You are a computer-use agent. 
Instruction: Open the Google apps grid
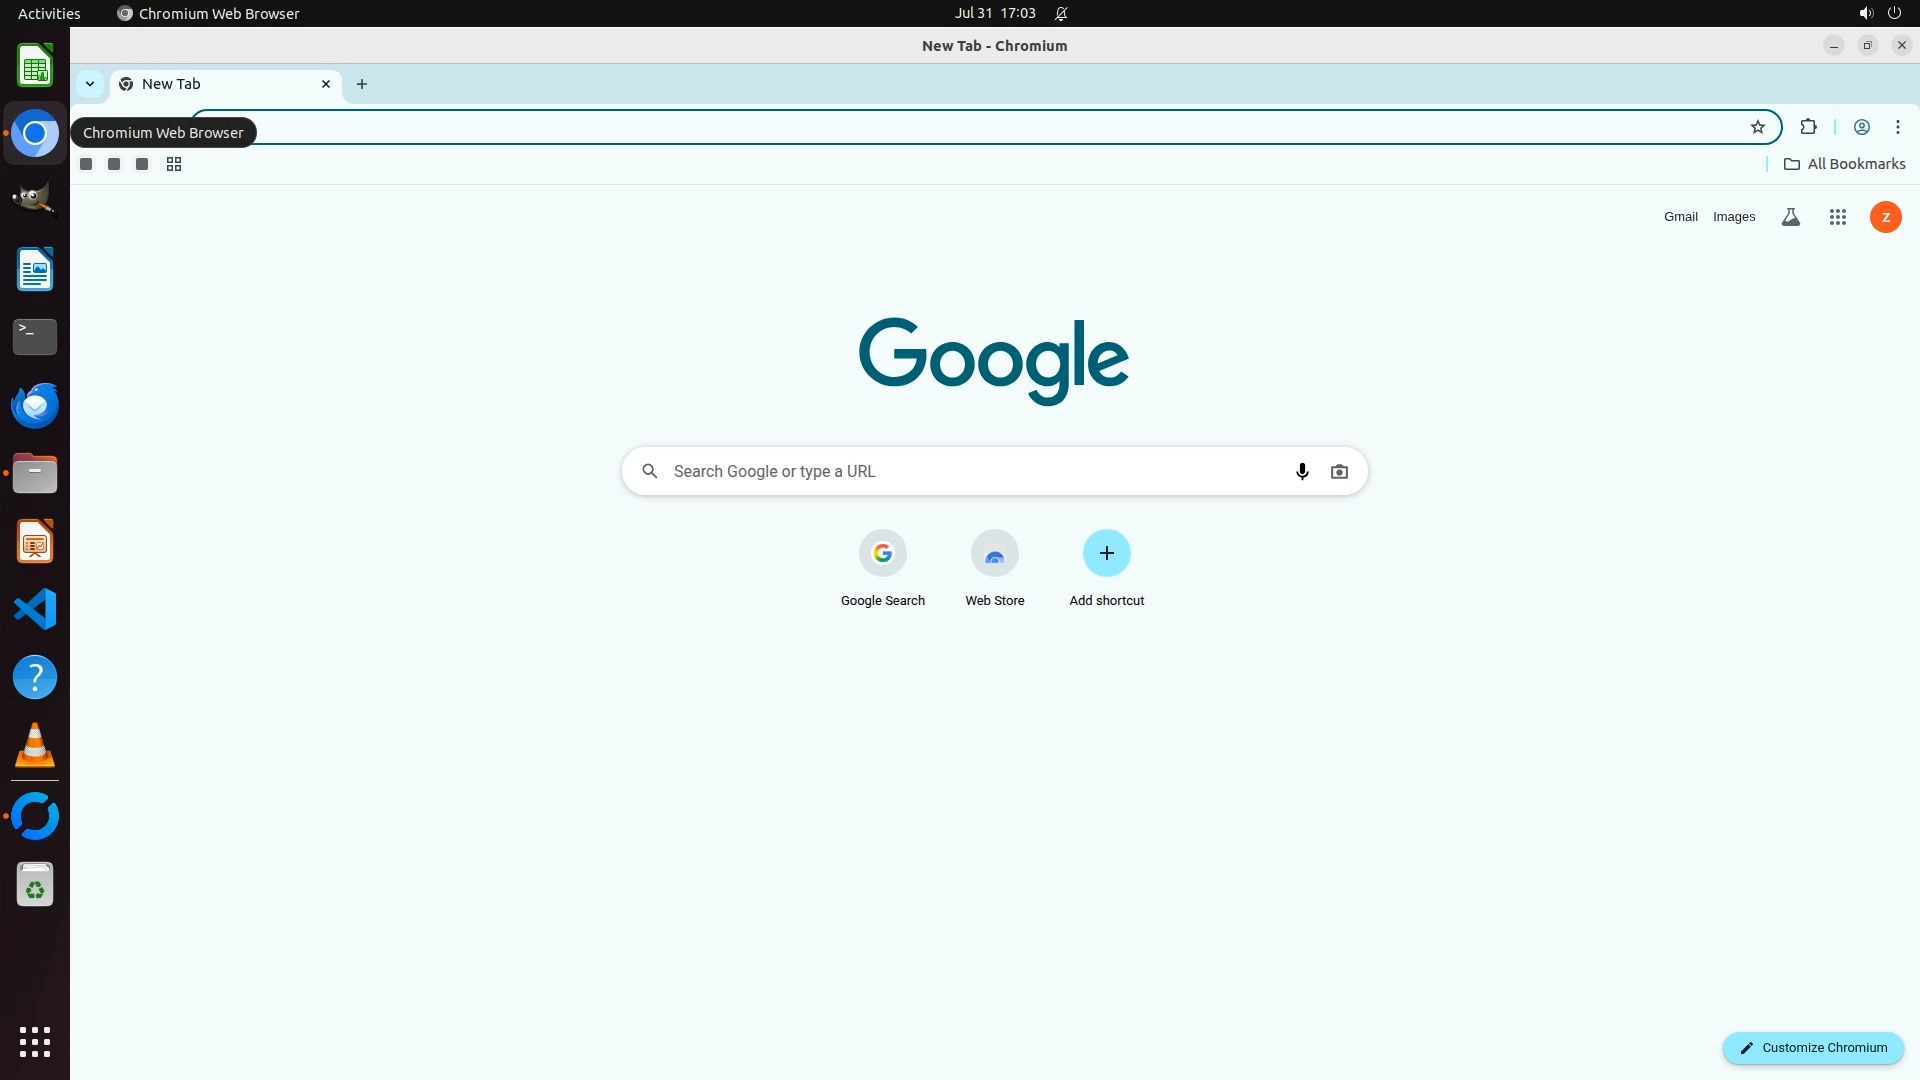(x=1838, y=217)
